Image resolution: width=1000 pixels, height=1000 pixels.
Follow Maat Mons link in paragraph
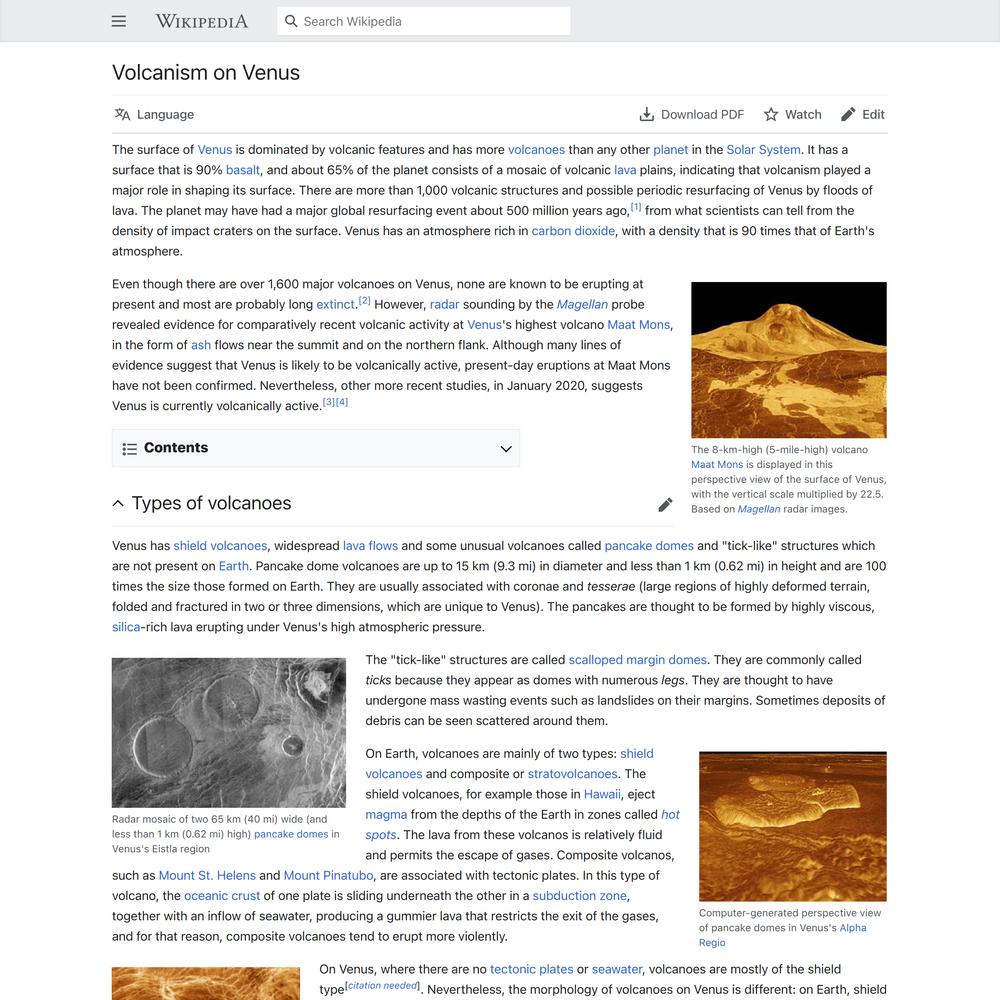pos(638,325)
